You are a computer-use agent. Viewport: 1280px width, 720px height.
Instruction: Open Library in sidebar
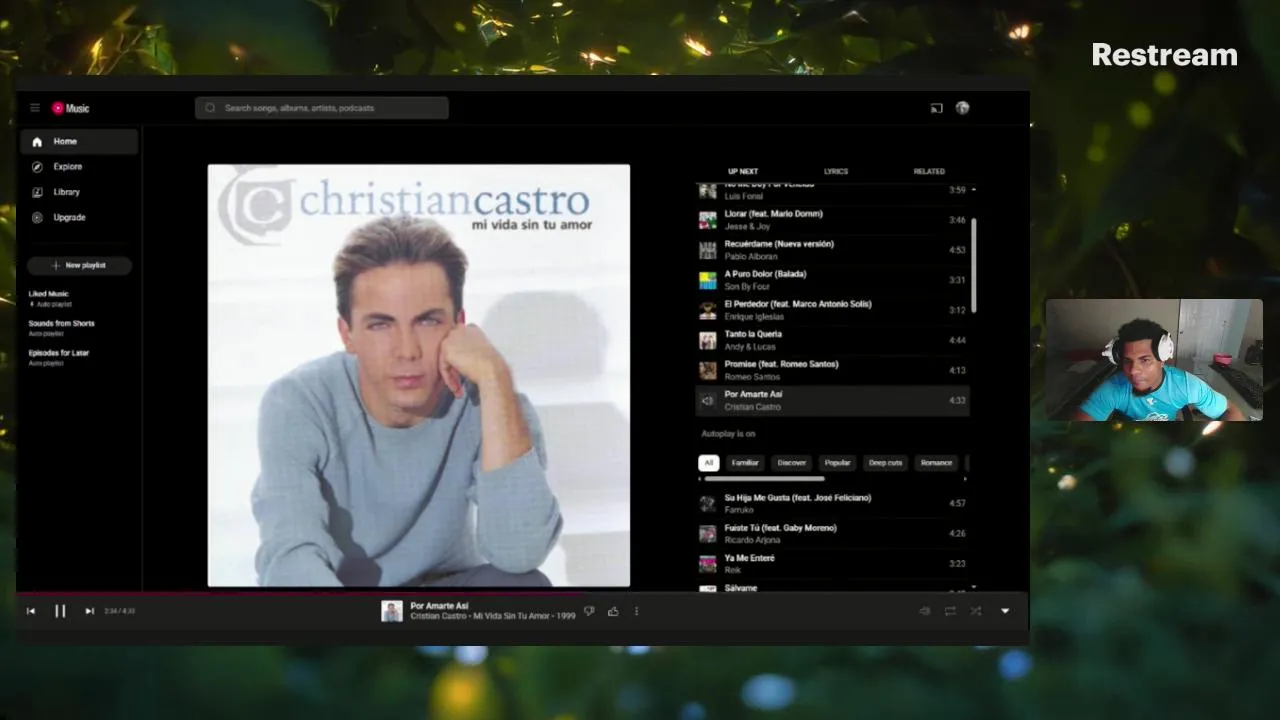click(79, 192)
